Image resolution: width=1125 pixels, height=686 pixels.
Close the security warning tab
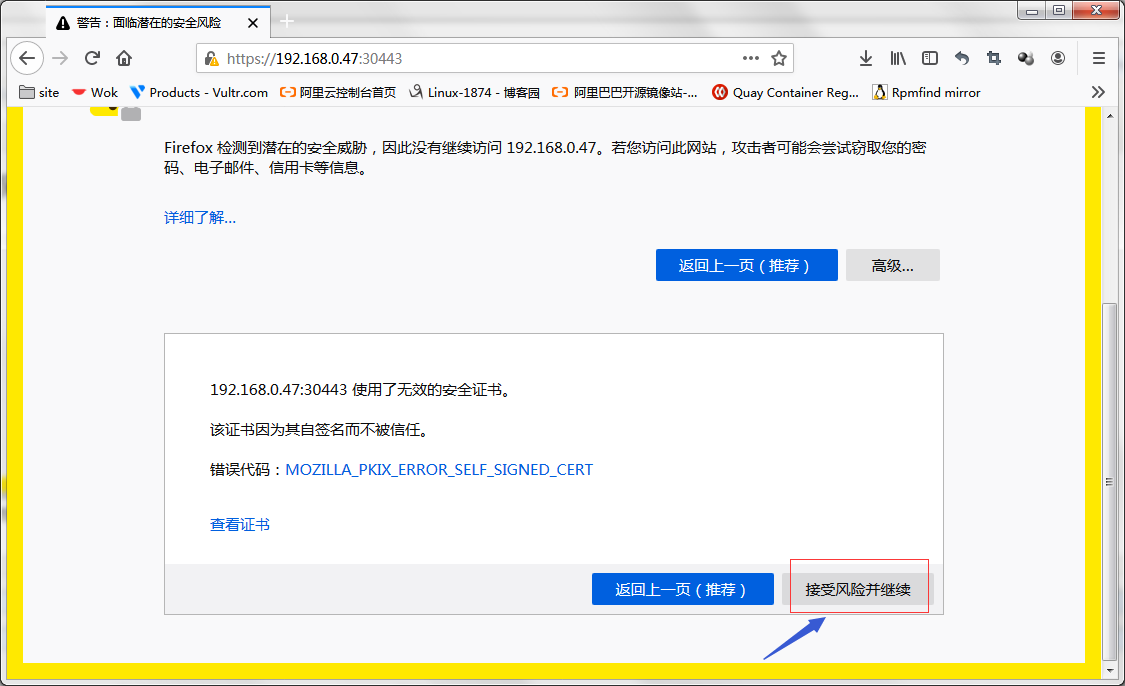[253, 23]
